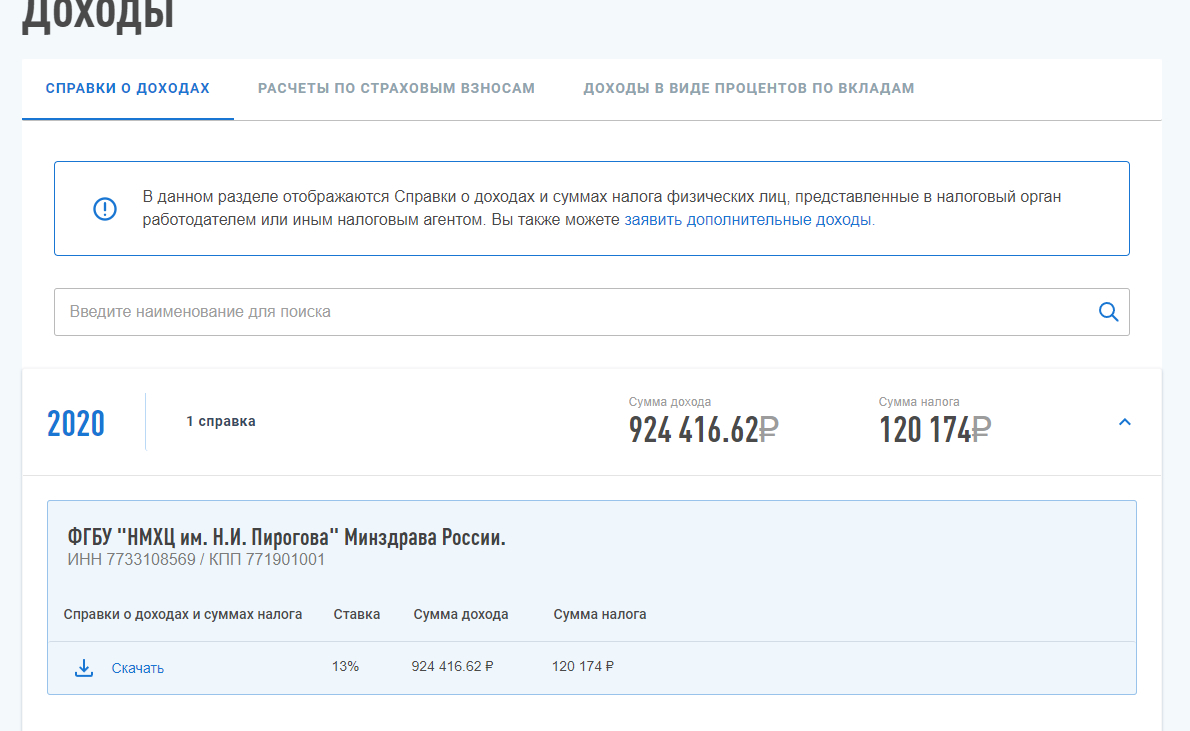Open Доходы в виде процентов по вкладам tab
This screenshot has width=1190, height=731.
(748, 88)
